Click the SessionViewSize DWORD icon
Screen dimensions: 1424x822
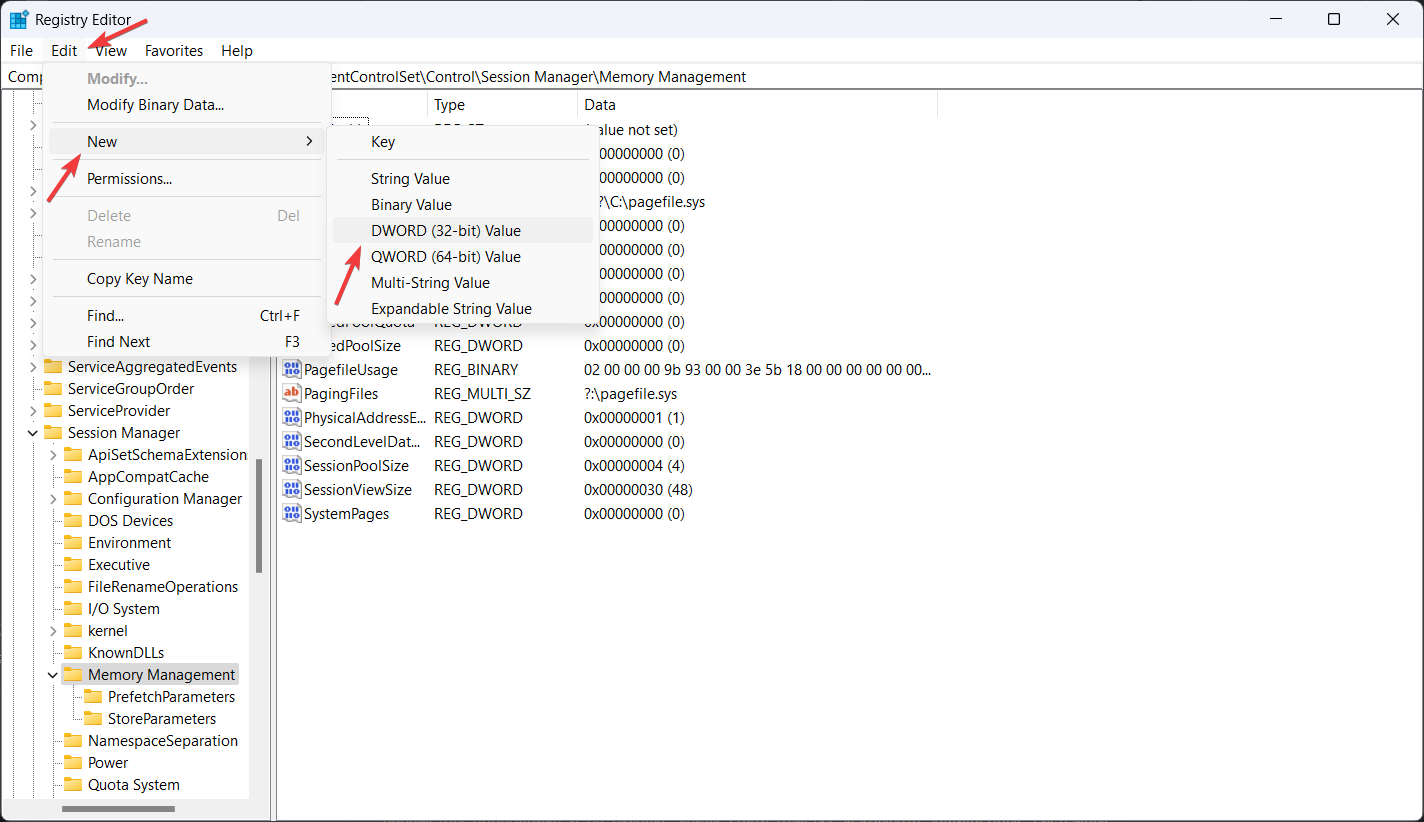(291, 490)
